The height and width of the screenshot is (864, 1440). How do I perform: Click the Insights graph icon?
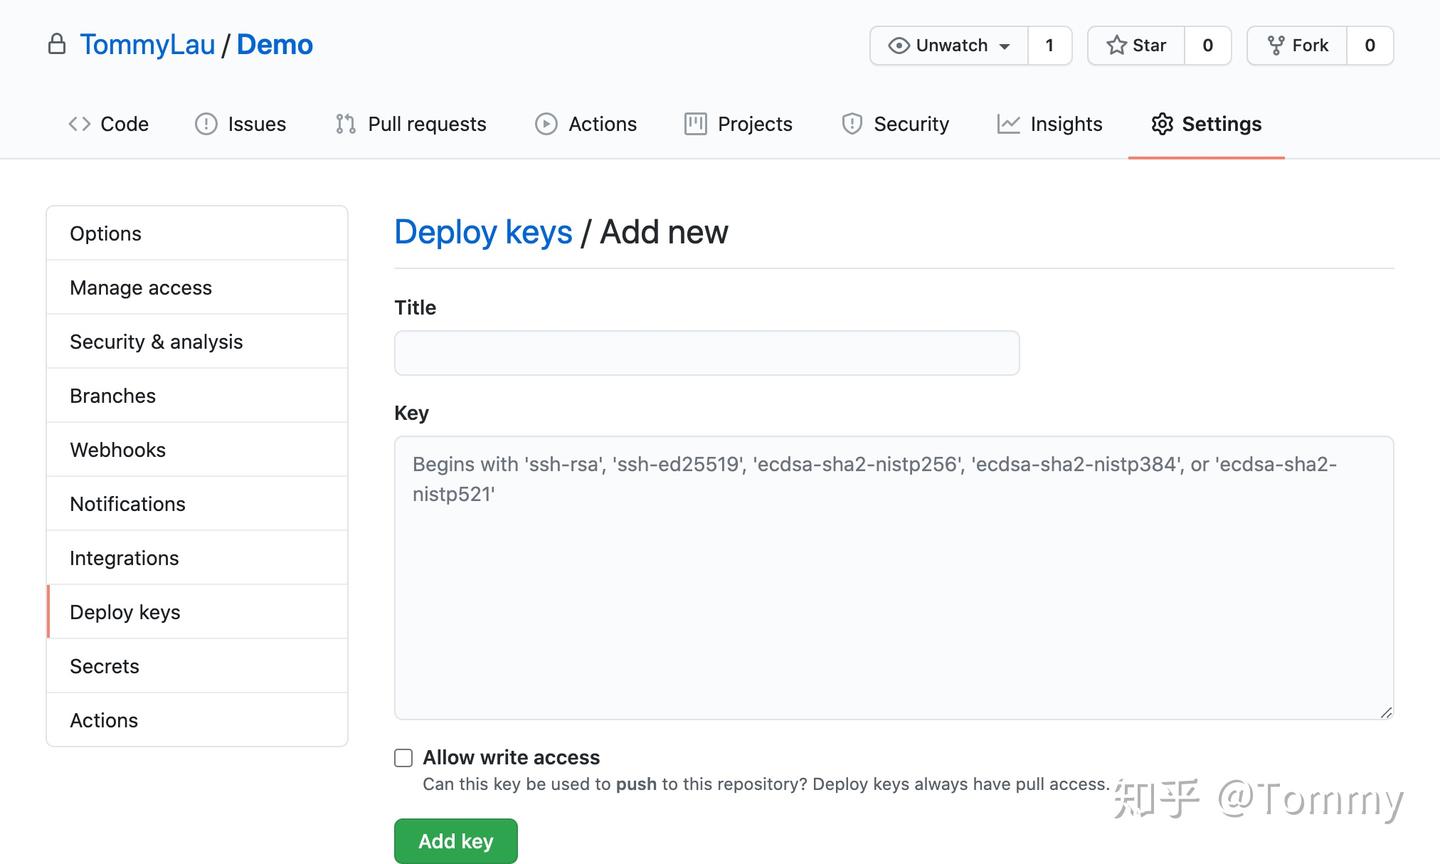(x=1009, y=123)
